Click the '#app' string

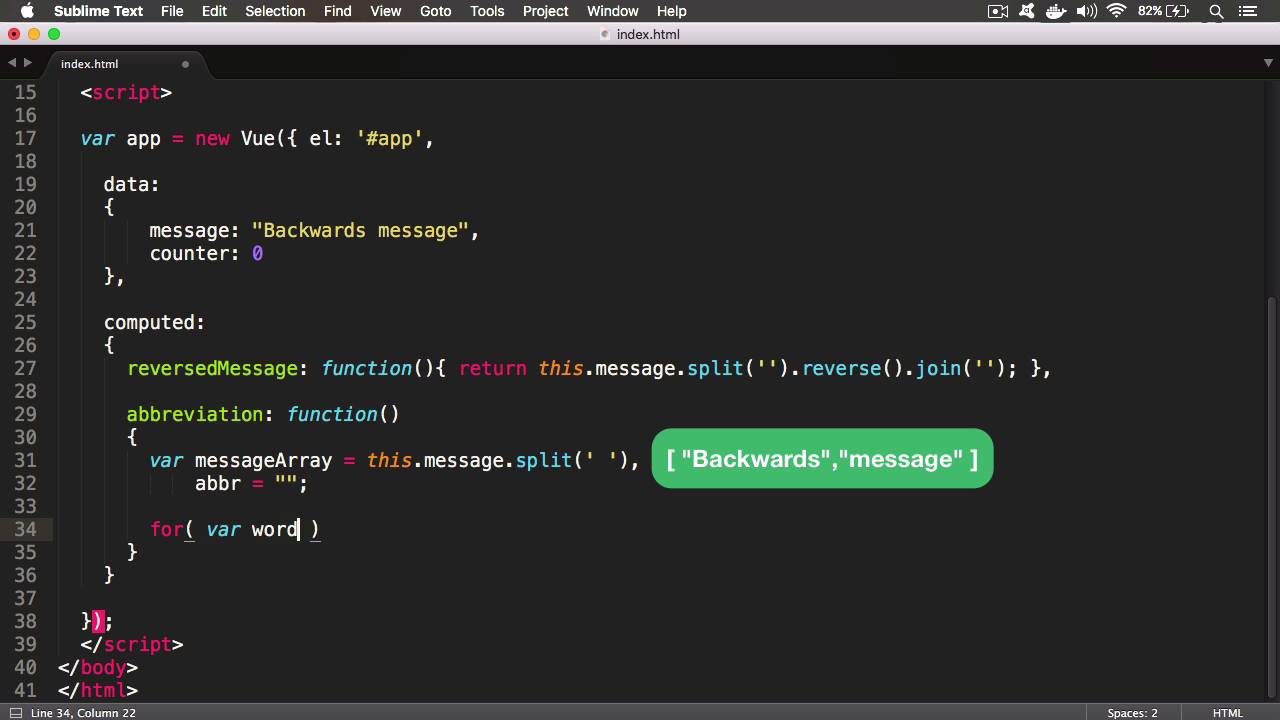[390, 138]
